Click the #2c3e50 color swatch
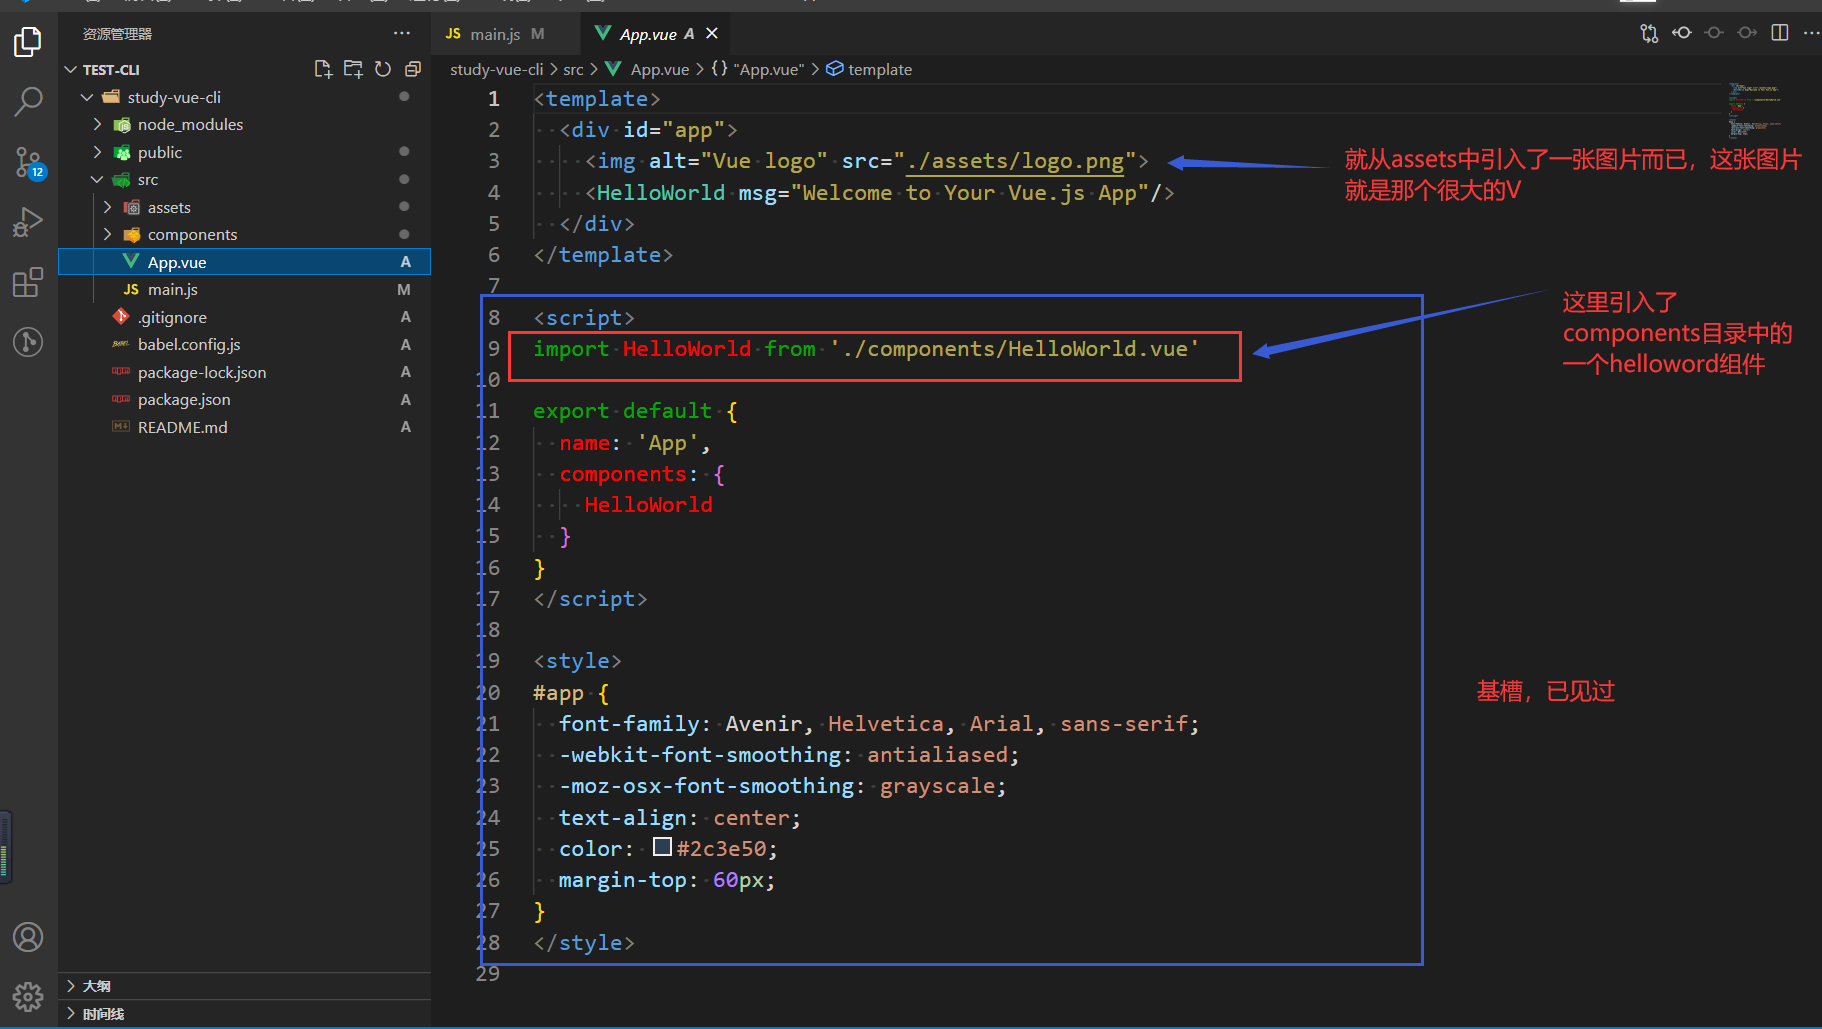 pyautogui.click(x=662, y=847)
